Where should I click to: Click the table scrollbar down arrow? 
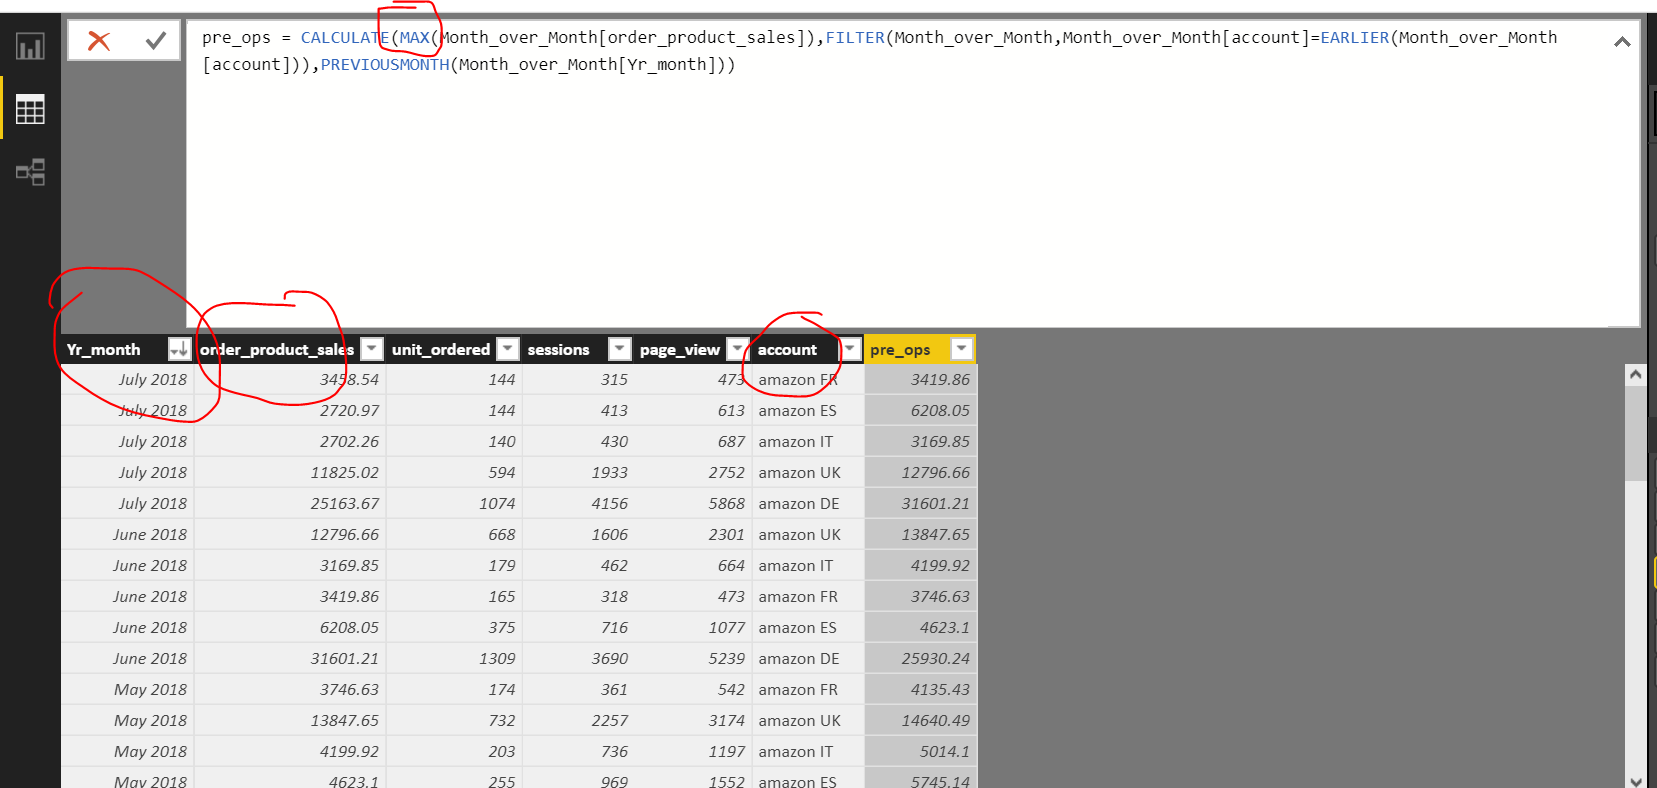tap(1636, 780)
